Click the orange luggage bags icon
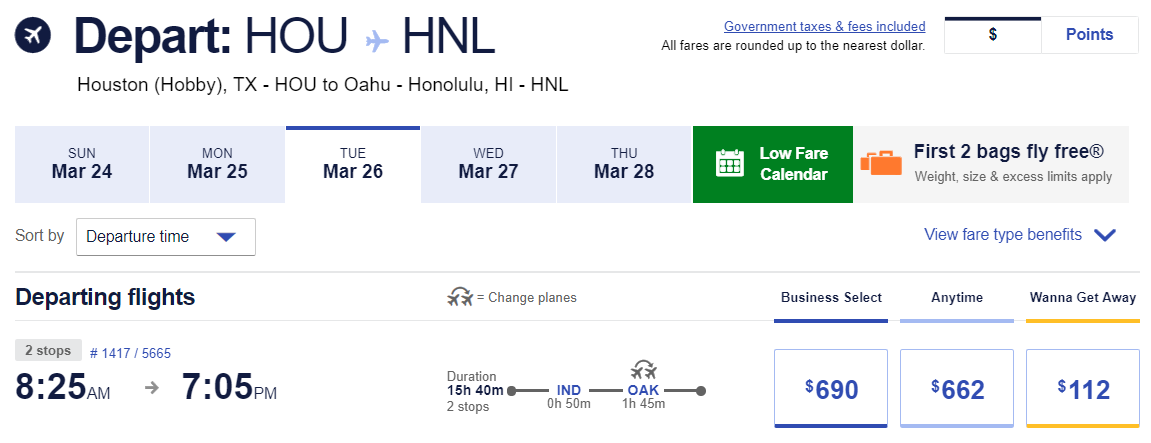 point(880,164)
